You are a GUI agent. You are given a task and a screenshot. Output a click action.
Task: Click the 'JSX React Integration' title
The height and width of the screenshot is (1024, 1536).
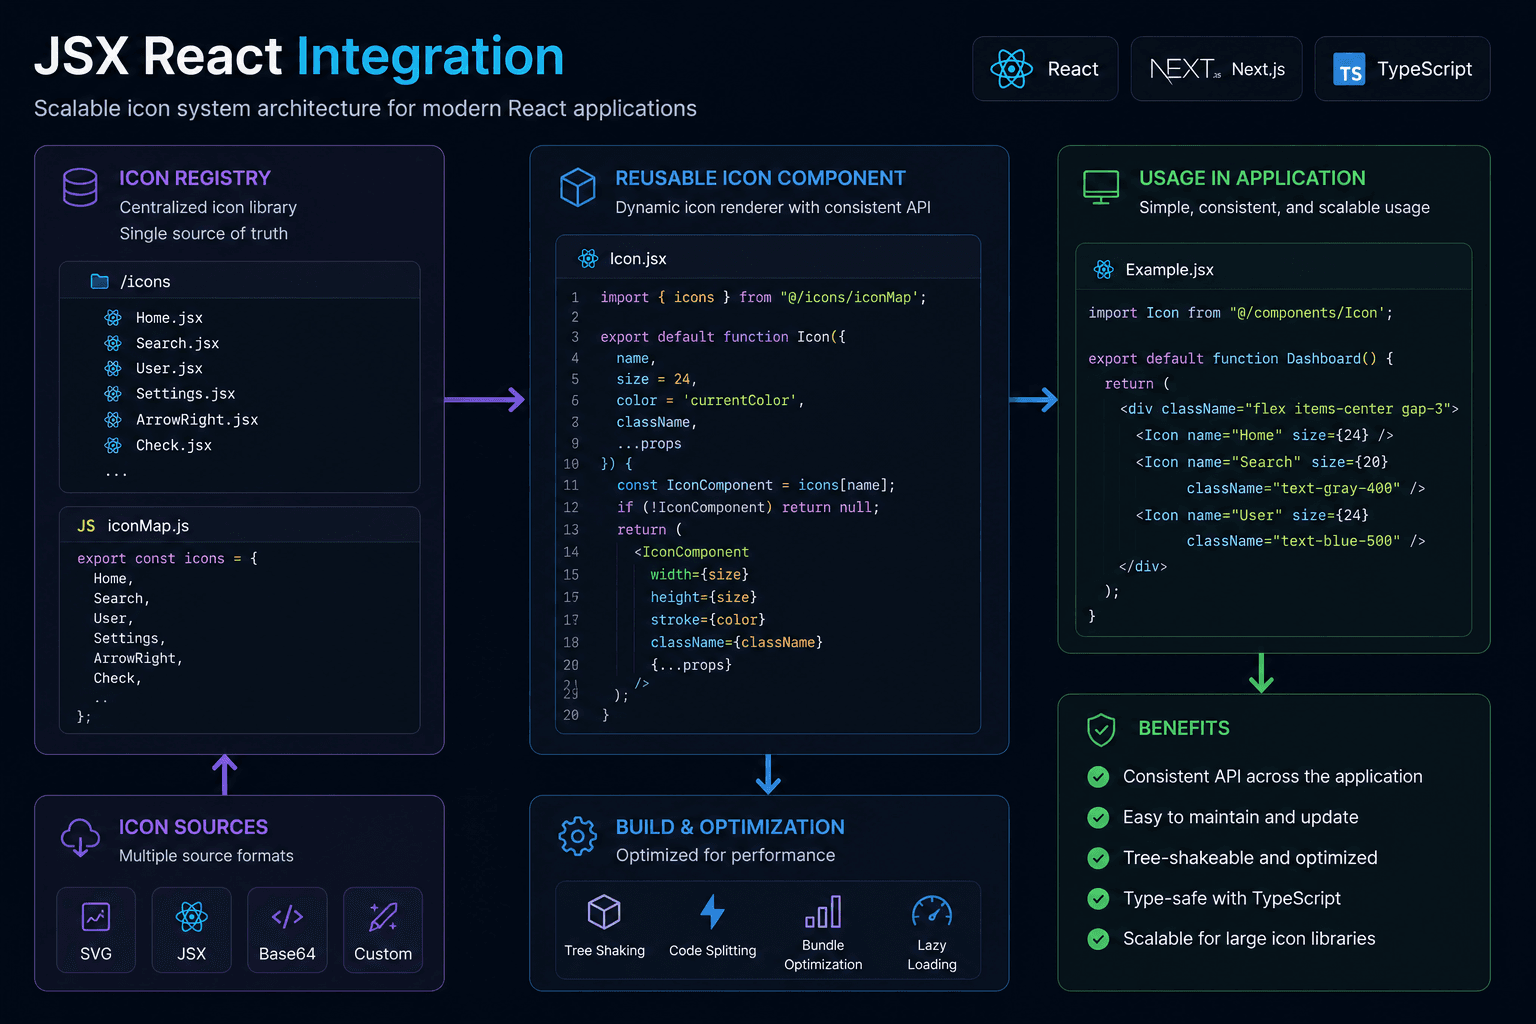click(299, 56)
